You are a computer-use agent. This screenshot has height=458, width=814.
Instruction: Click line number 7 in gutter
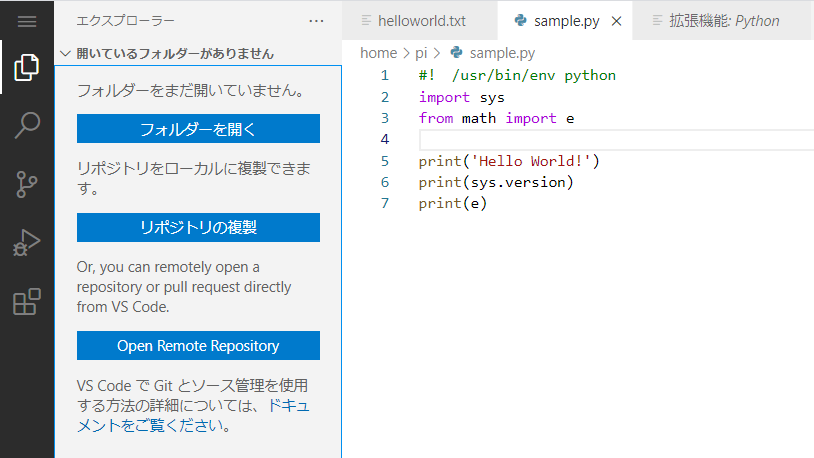pos(385,203)
